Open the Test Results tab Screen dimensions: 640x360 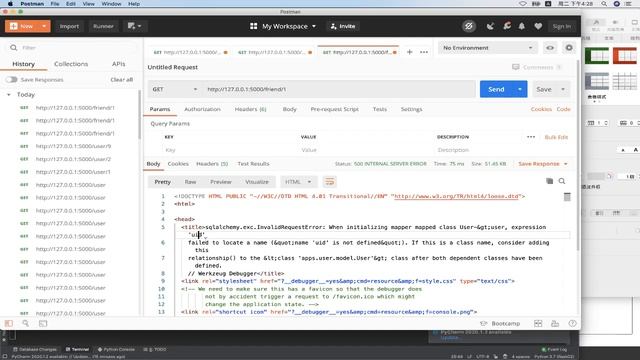(253, 164)
